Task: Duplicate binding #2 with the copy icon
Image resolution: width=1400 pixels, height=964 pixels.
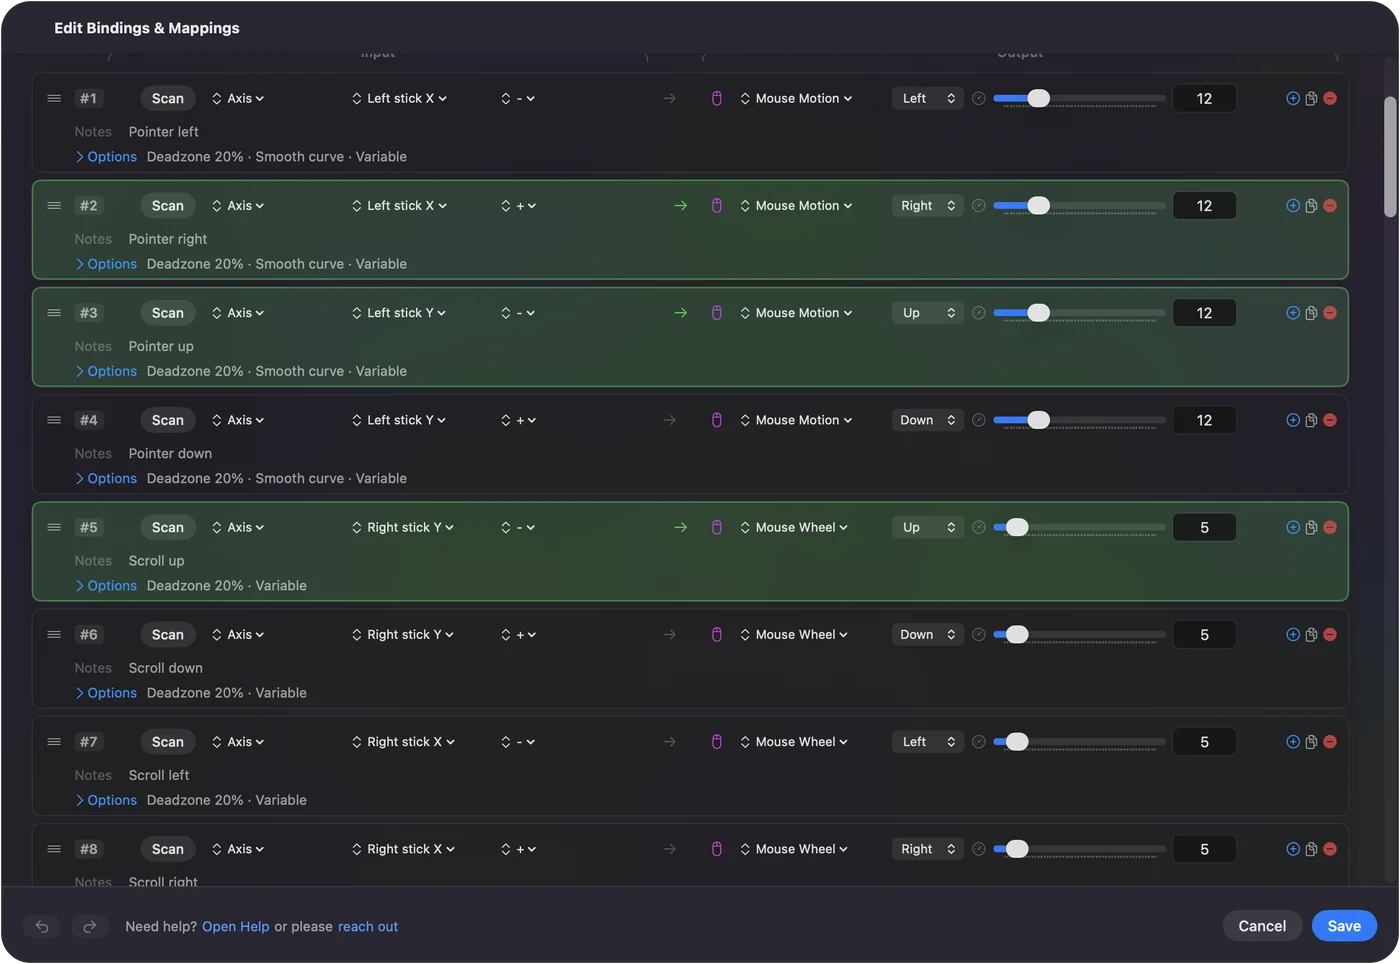Action: 1311,206
